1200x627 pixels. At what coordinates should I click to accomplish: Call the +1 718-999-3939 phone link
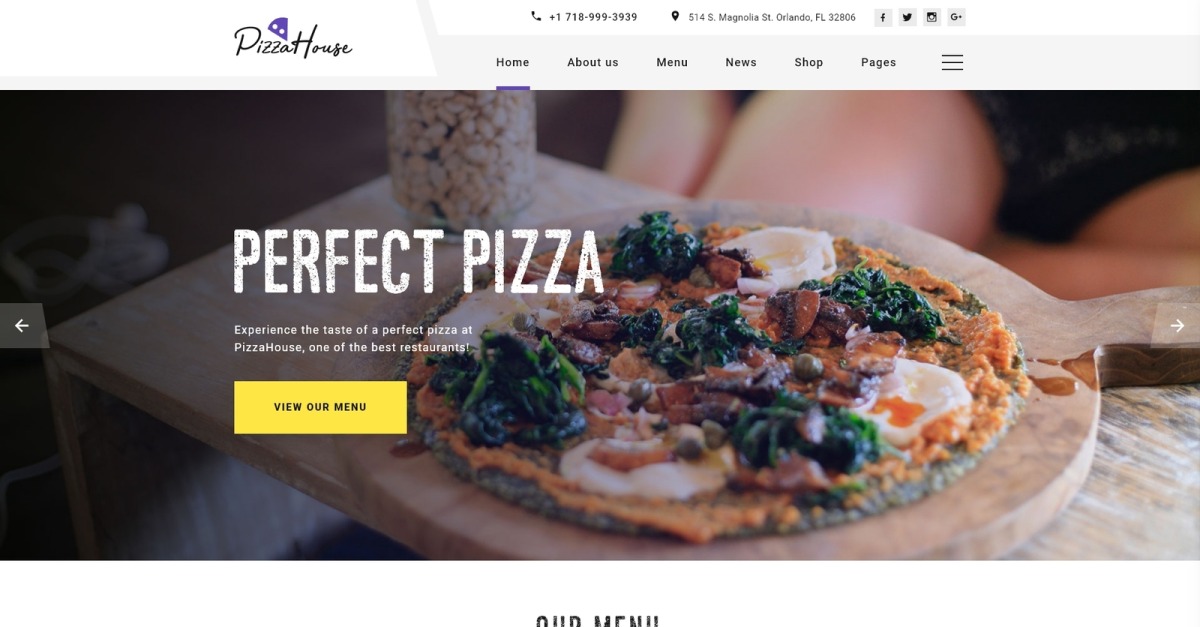point(593,17)
